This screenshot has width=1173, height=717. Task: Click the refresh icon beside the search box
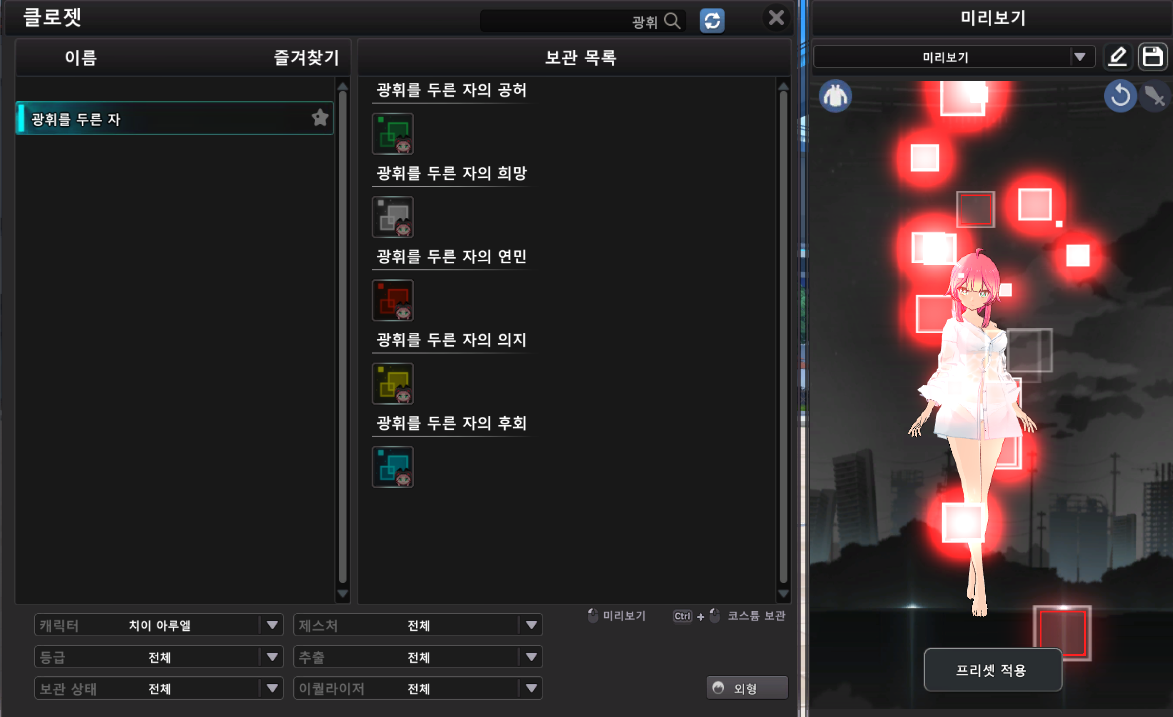[712, 21]
